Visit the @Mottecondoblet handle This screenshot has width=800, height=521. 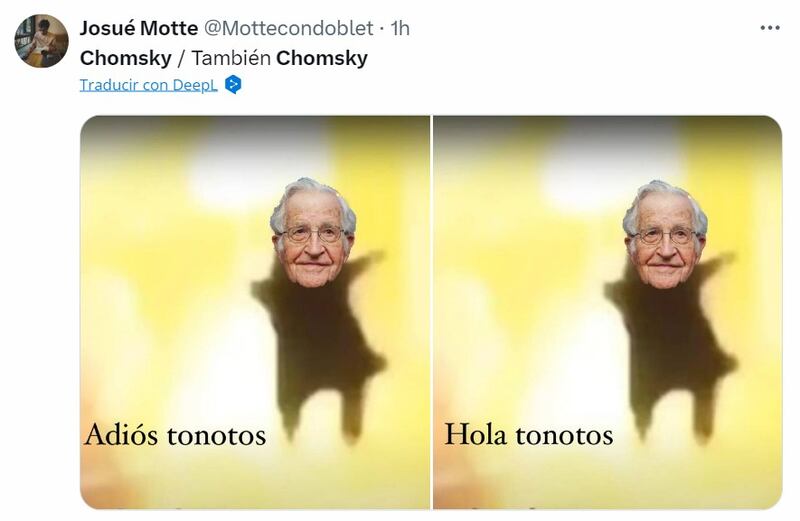(x=289, y=28)
